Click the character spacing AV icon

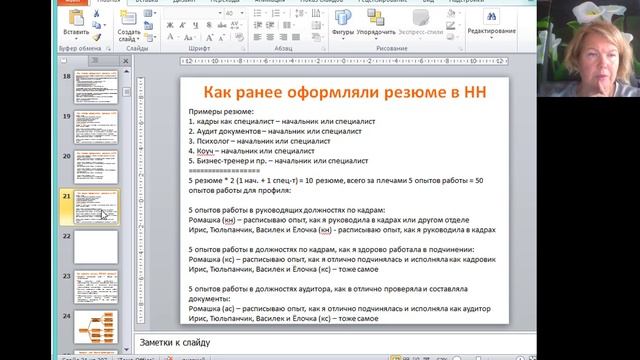[x=235, y=25]
